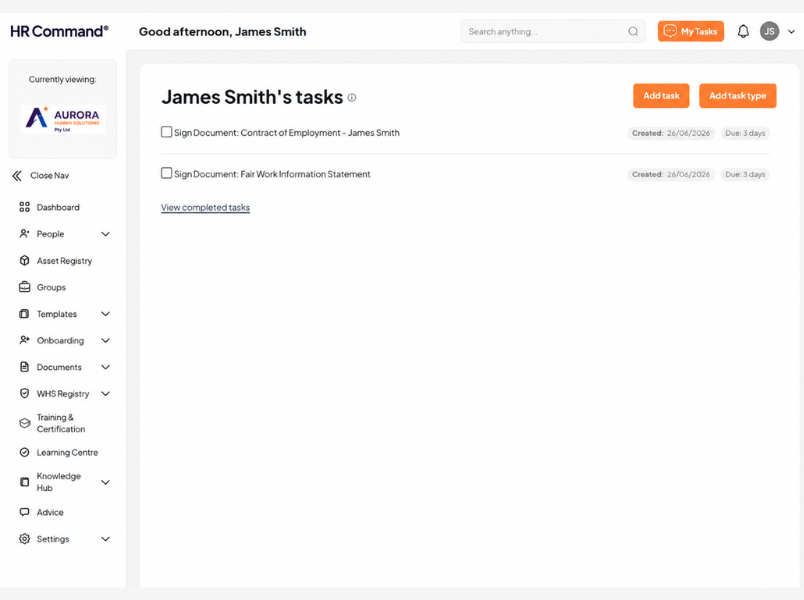
Task: Click the Onboarding person-plus icon
Action: tap(24, 340)
